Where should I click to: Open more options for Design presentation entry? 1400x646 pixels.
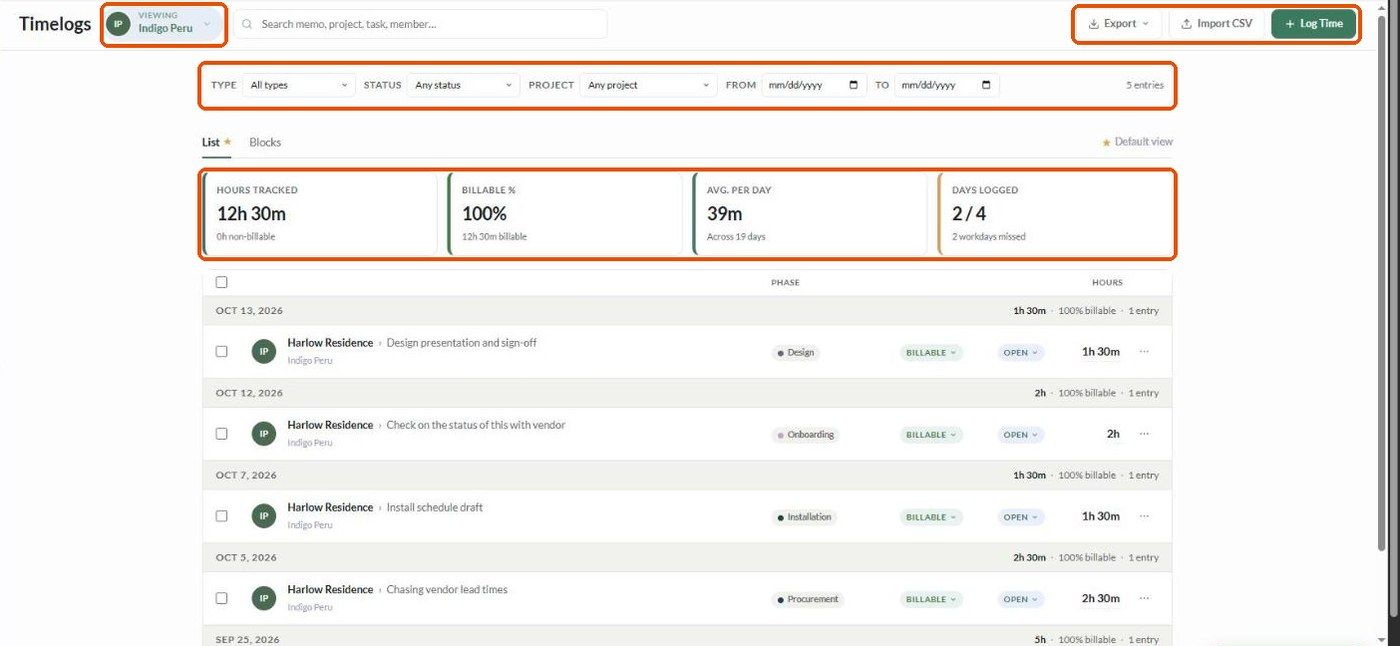(1144, 351)
